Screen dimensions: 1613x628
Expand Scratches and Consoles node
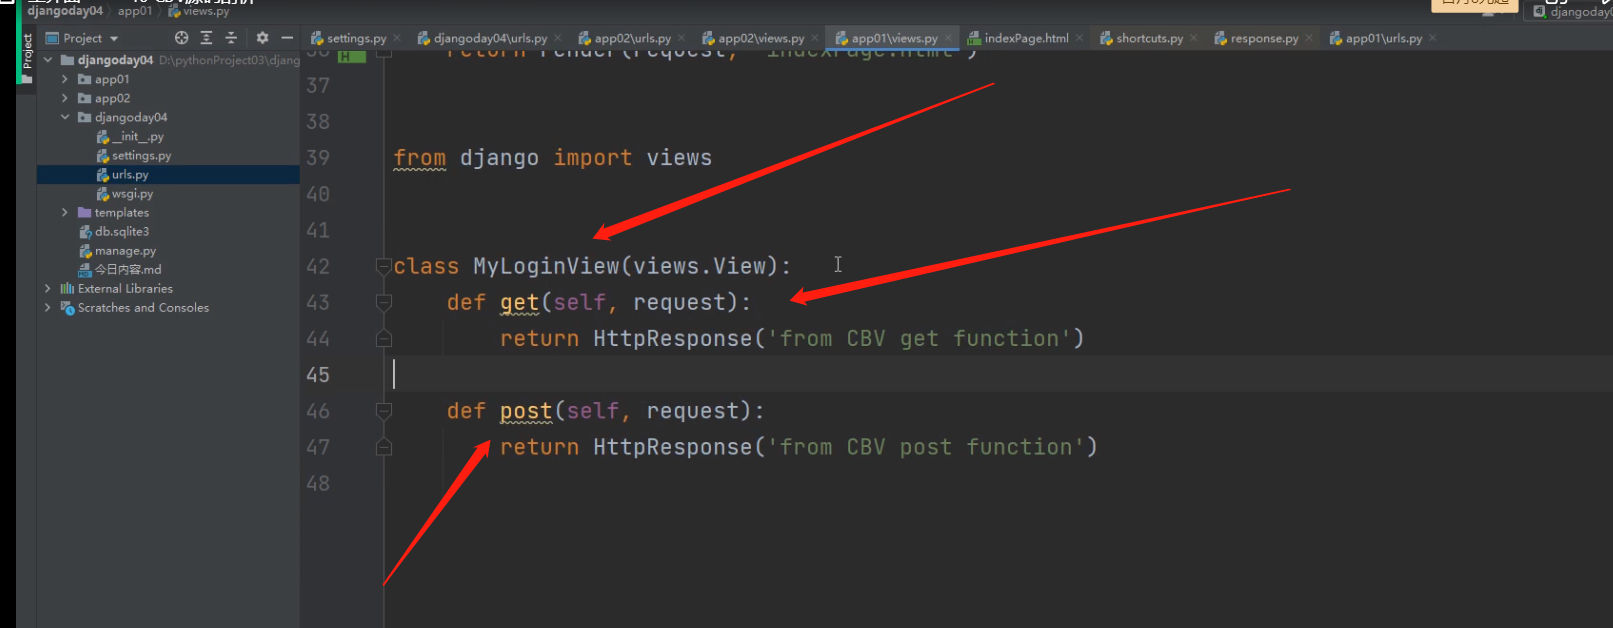pos(48,307)
